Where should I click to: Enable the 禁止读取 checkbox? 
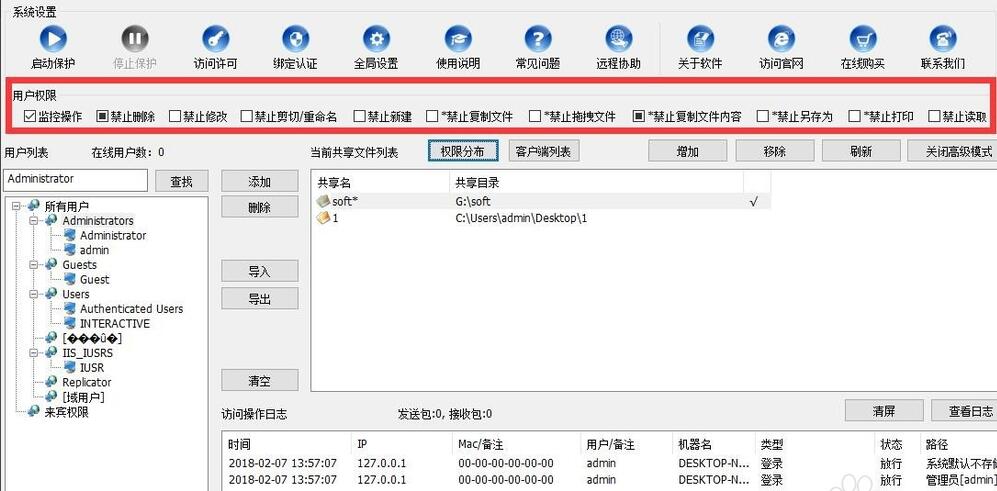[x=934, y=116]
